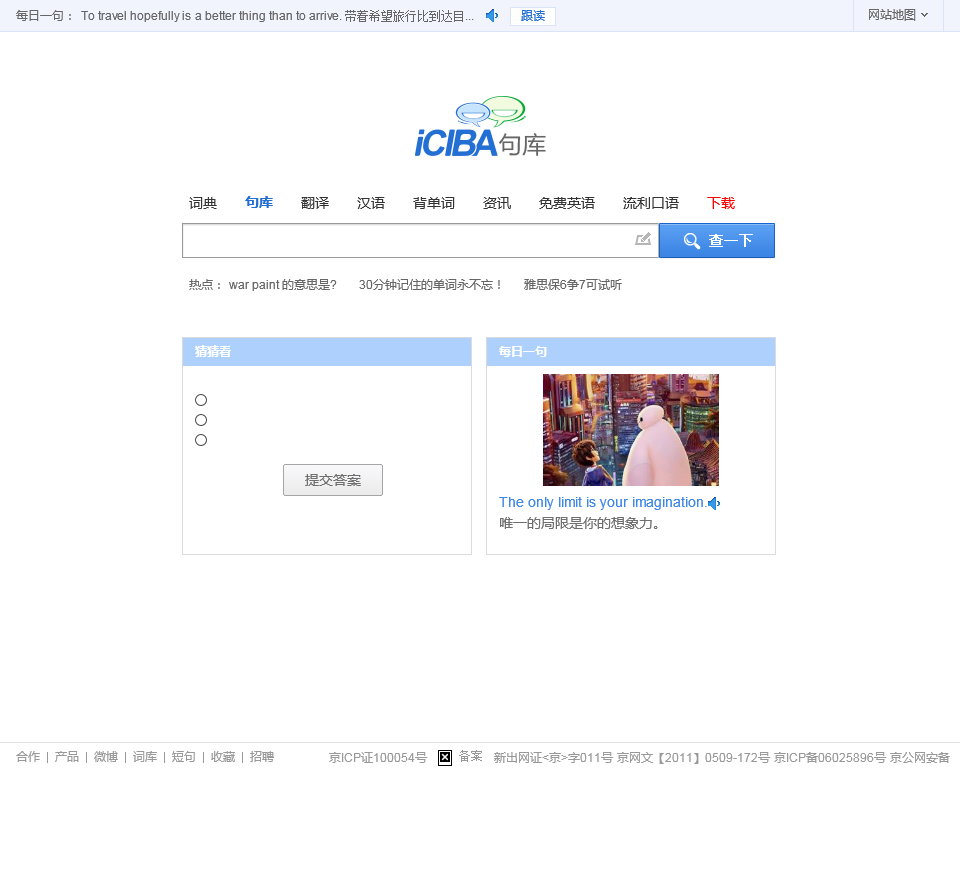Switch to the 句库 tab

259,203
